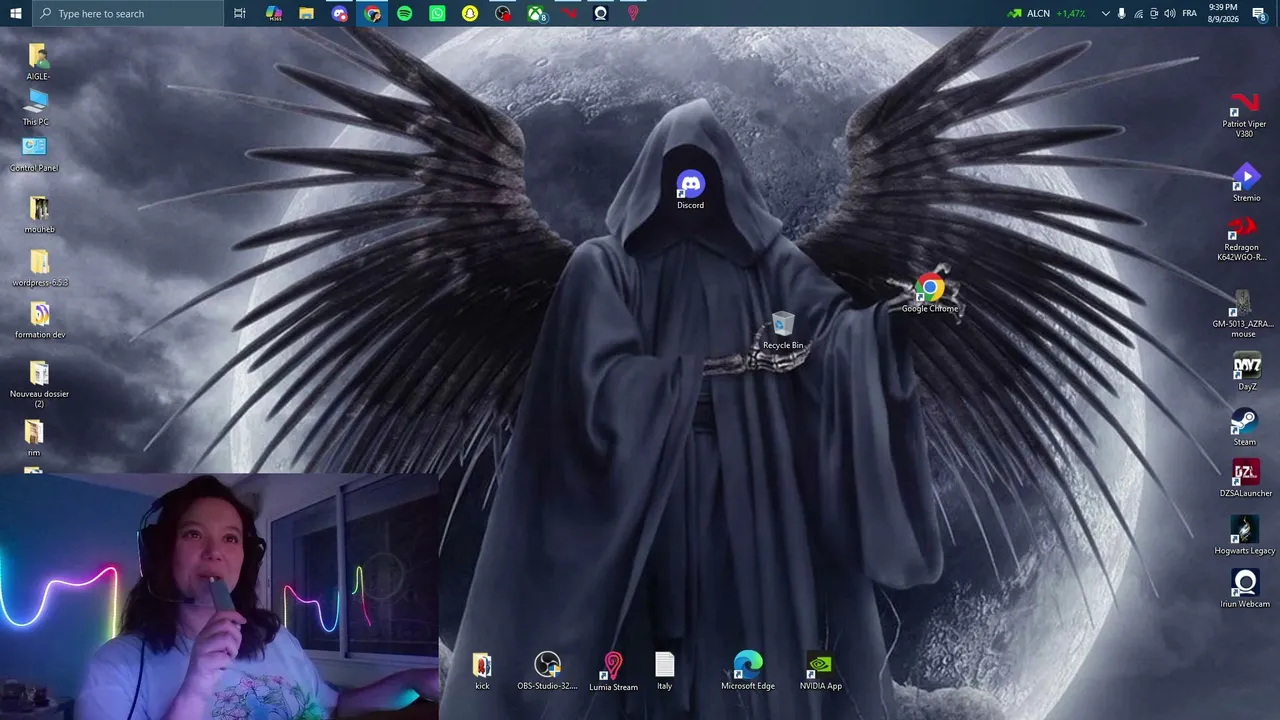Image resolution: width=1280 pixels, height=720 pixels.
Task: Select the Hogwarts Legacy desktop shortcut
Action: pos(1245,536)
